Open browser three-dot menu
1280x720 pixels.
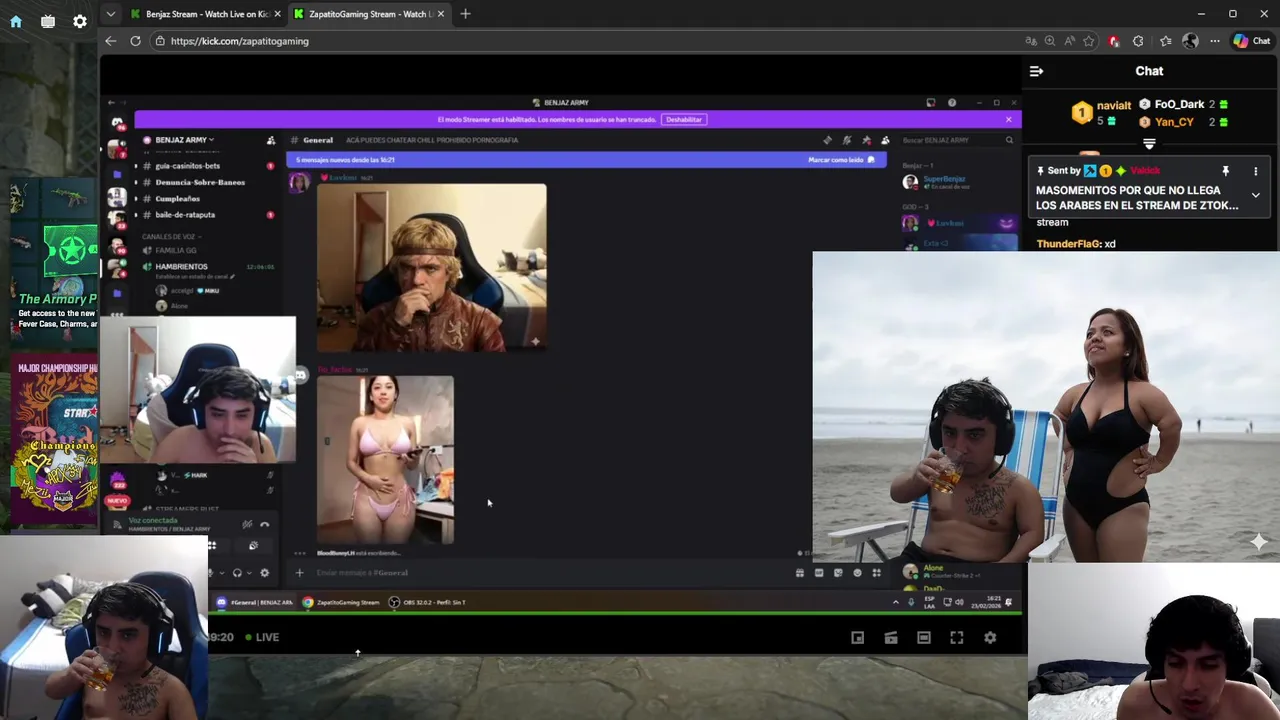click(x=1215, y=41)
